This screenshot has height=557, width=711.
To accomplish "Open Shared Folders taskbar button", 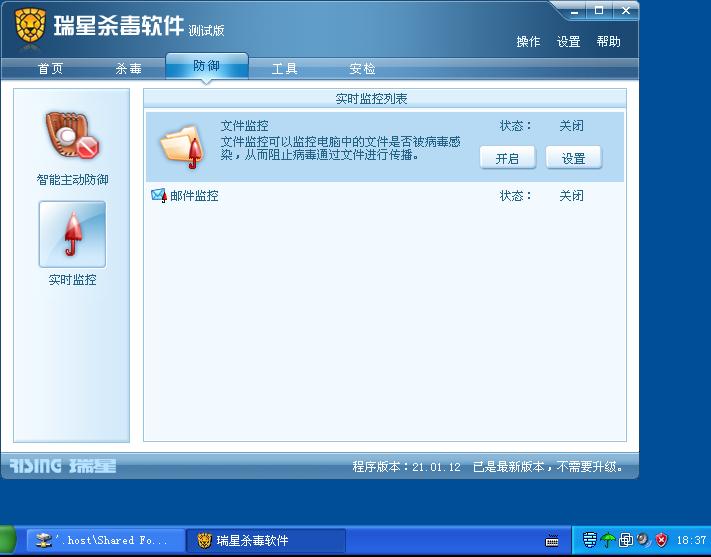I will 106,540.
